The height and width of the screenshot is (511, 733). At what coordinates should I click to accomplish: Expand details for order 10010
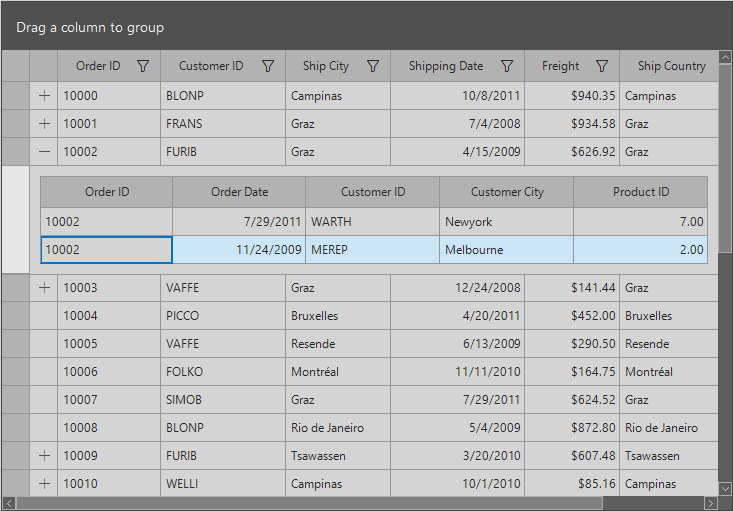point(44,484)
